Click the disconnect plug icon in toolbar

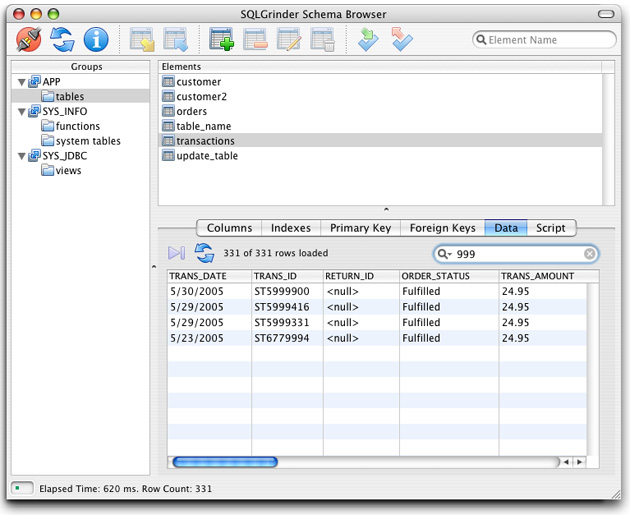pyautogui.click(x=29, y=39)
